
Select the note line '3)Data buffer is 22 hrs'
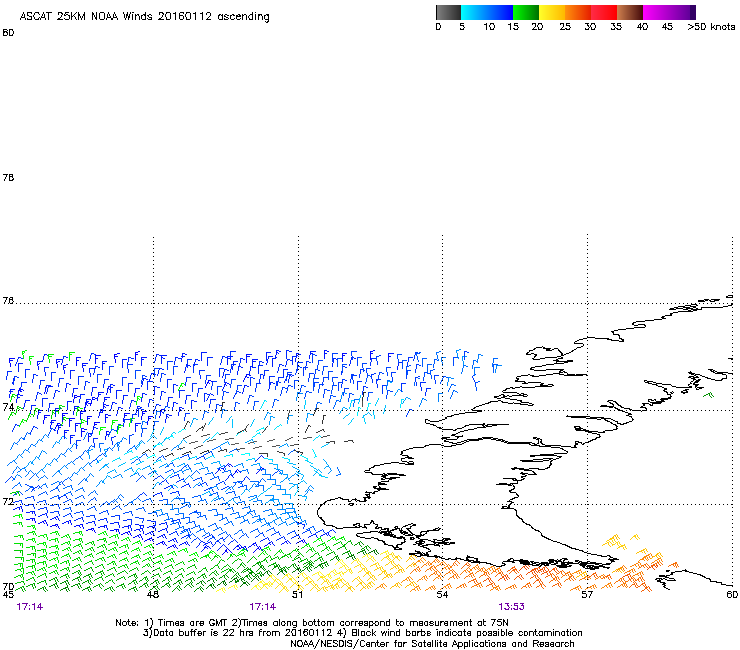click(362, 633)
